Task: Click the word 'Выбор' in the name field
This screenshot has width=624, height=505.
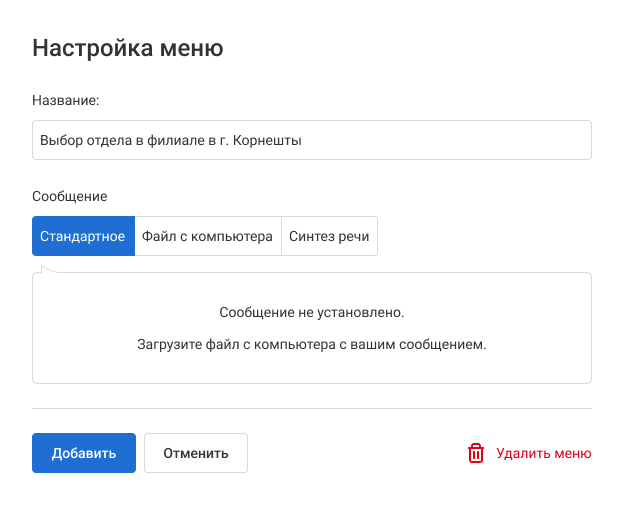Action: 58,141
